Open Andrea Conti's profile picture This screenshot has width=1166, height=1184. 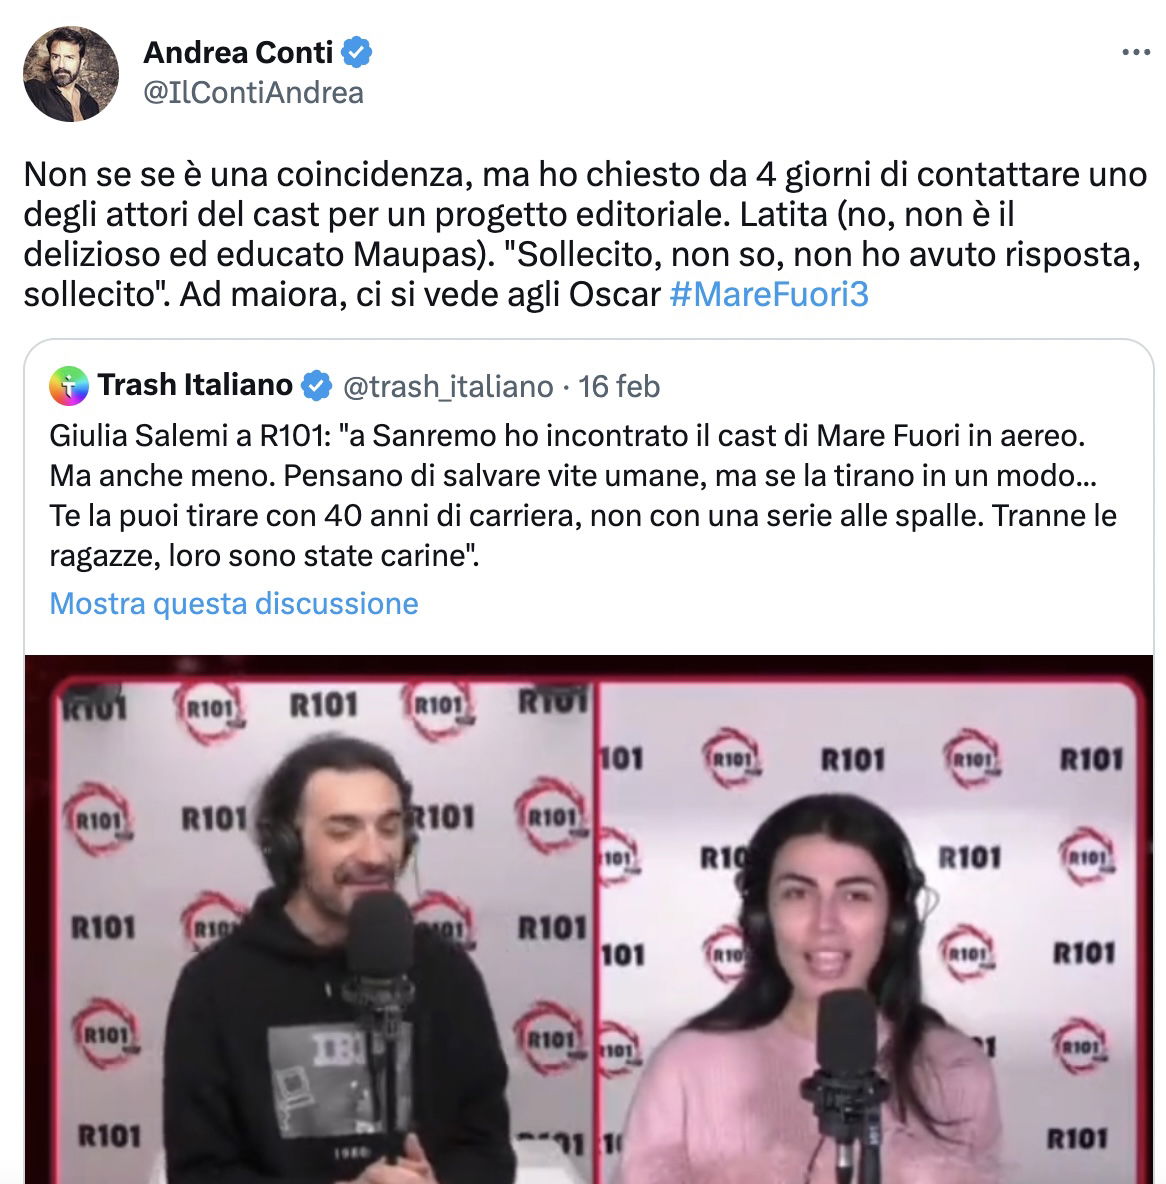(x=71, y=73)
